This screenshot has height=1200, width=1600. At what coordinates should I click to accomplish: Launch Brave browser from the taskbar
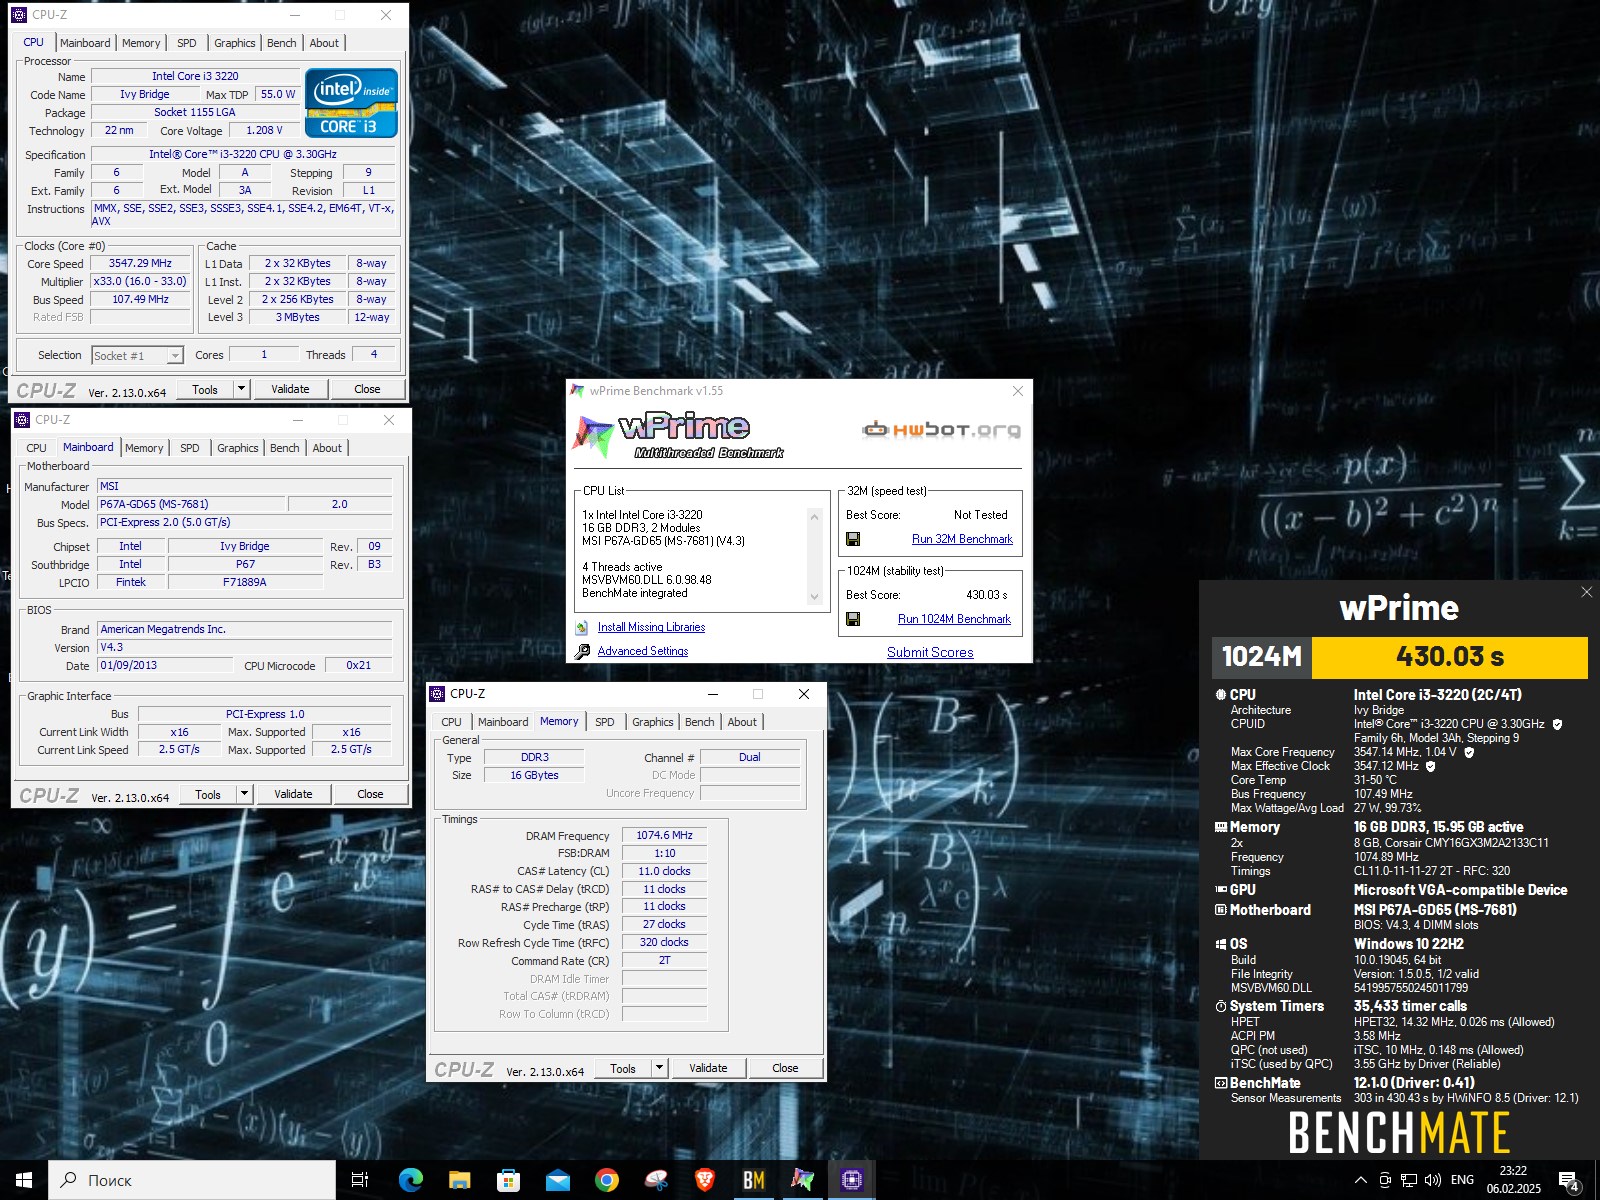coord(704,1180)
